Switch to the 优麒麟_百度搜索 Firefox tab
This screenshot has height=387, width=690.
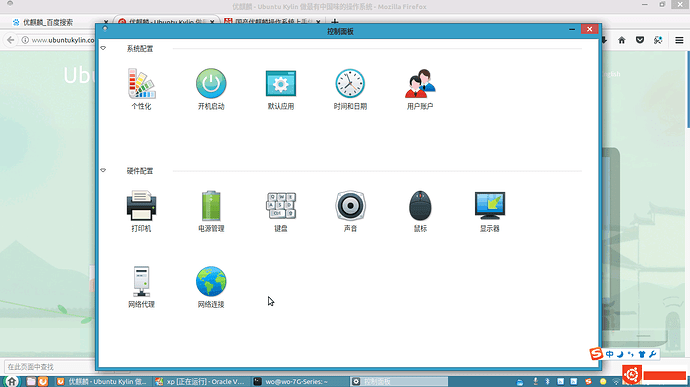[48, 22]
